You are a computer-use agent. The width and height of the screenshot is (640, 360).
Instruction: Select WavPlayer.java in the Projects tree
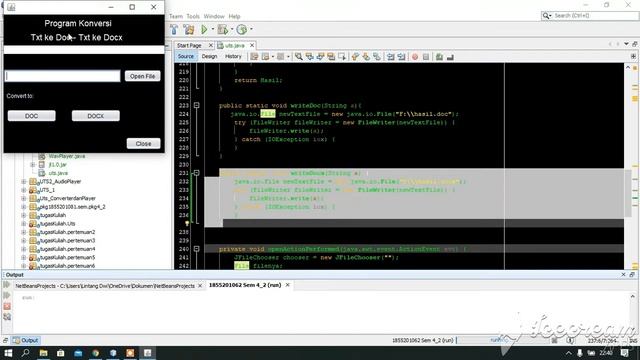click(67, 156)
